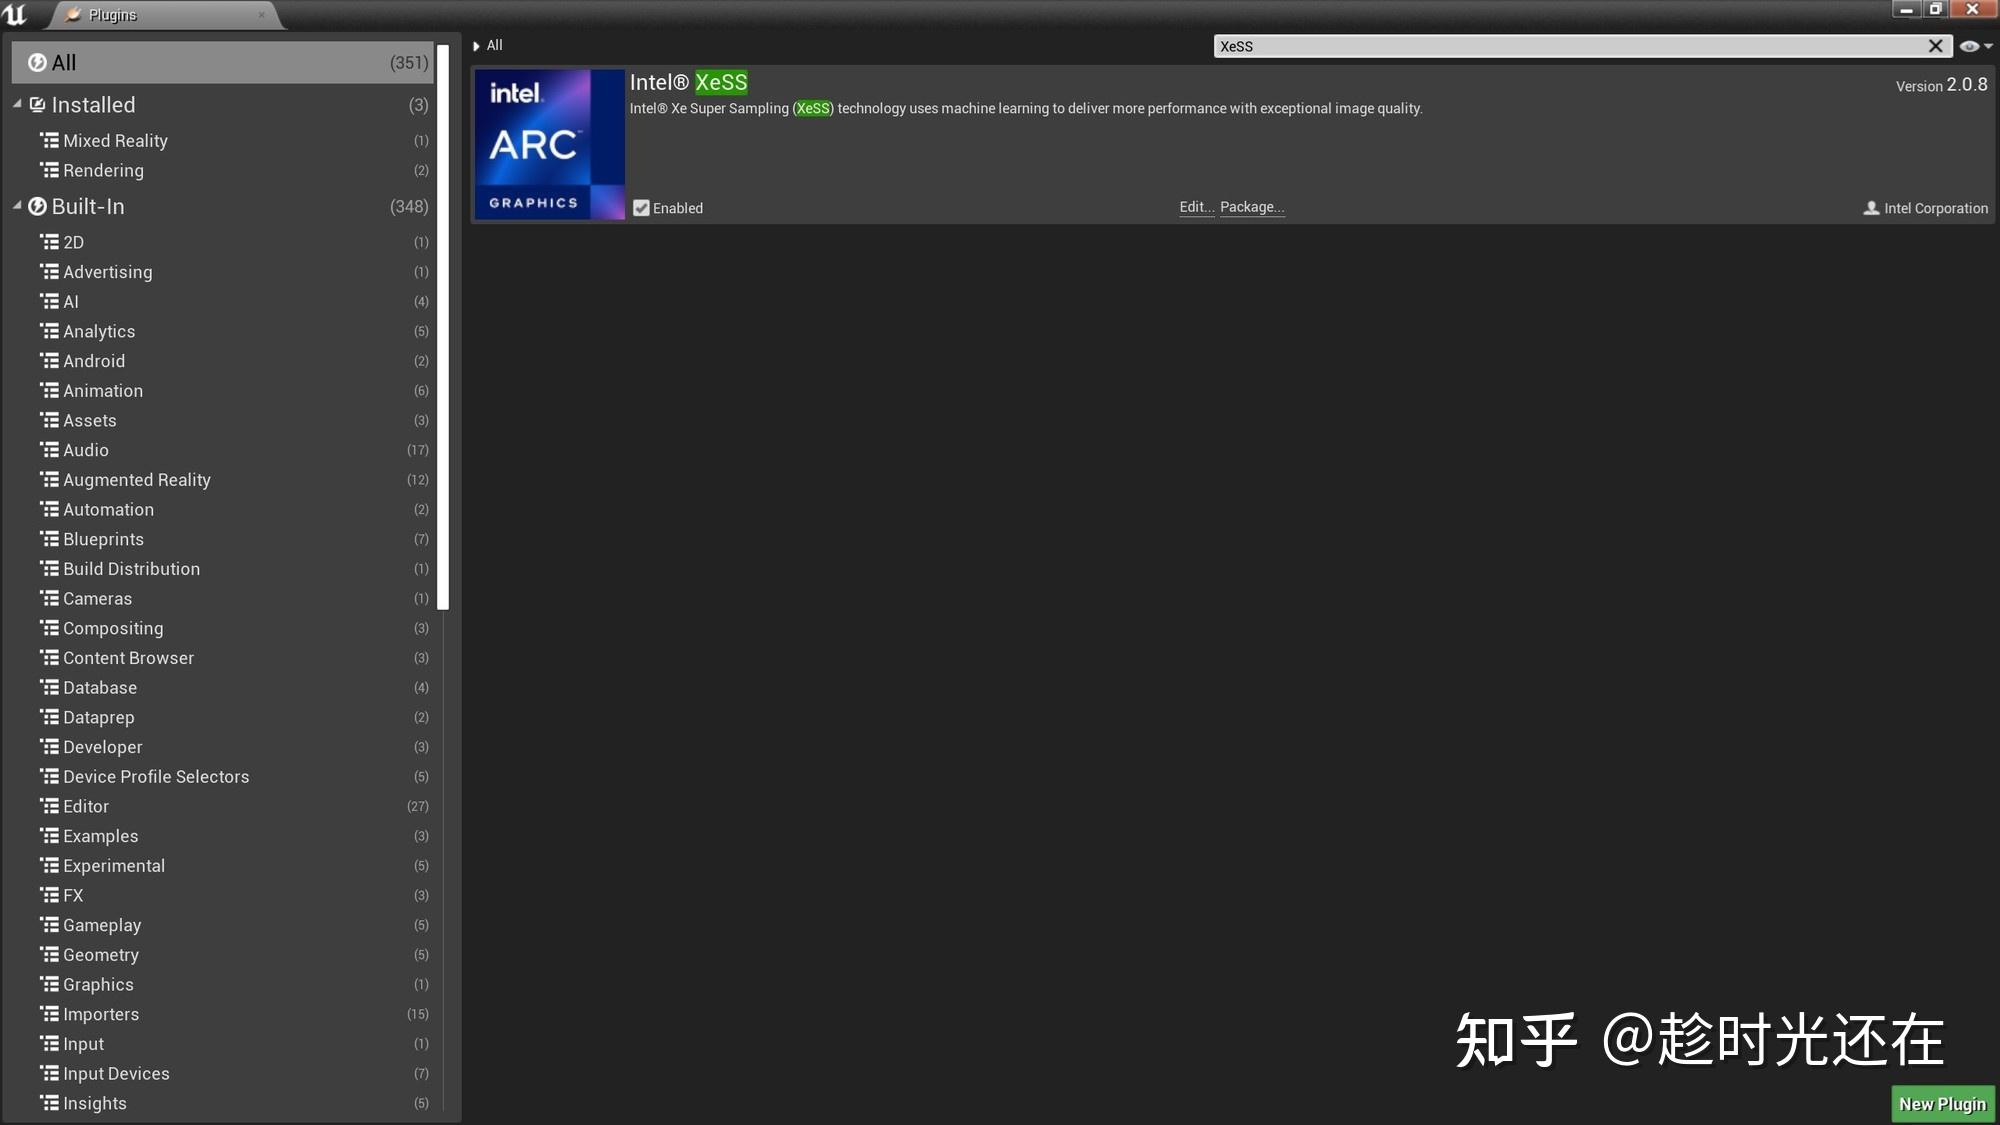Switch to the Plugins tab

click(x=111, y=14)
